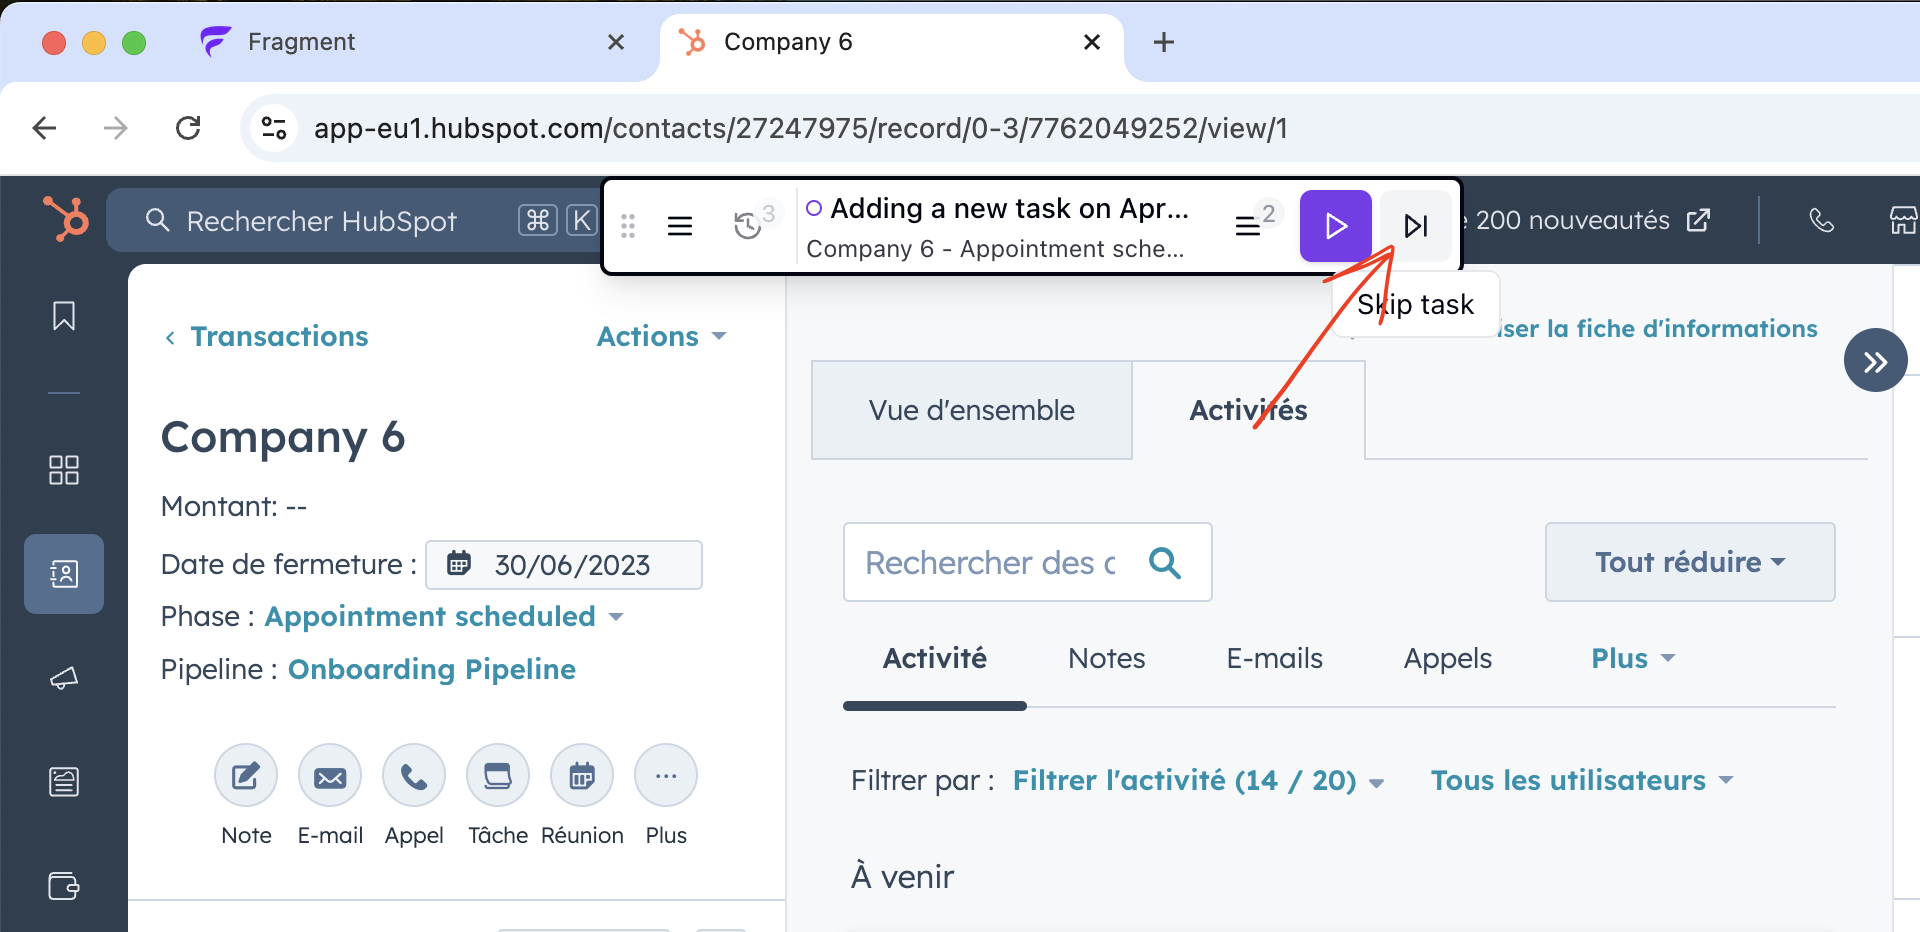
Task: Open the commerce wallet sidebar icon
Action: tap(64, 886)
